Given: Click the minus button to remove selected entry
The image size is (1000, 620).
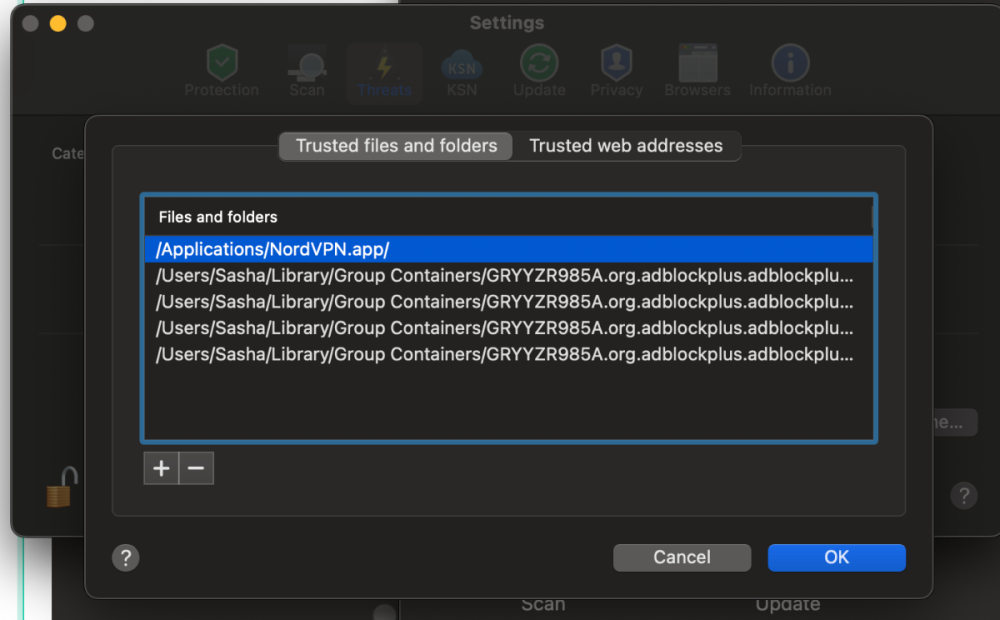Looking at the screenshot, I should point(196,468).
